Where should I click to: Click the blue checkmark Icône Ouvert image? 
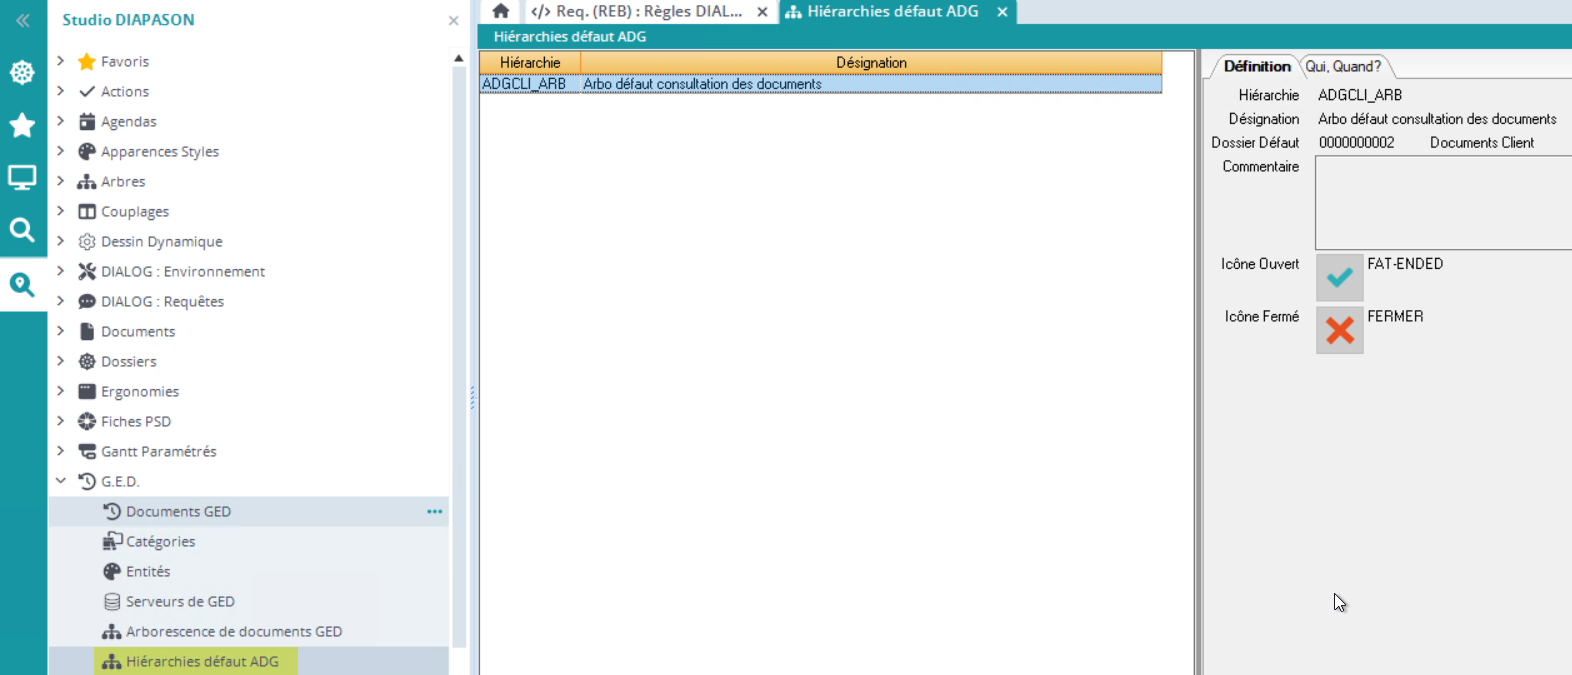click(1339, 278)
